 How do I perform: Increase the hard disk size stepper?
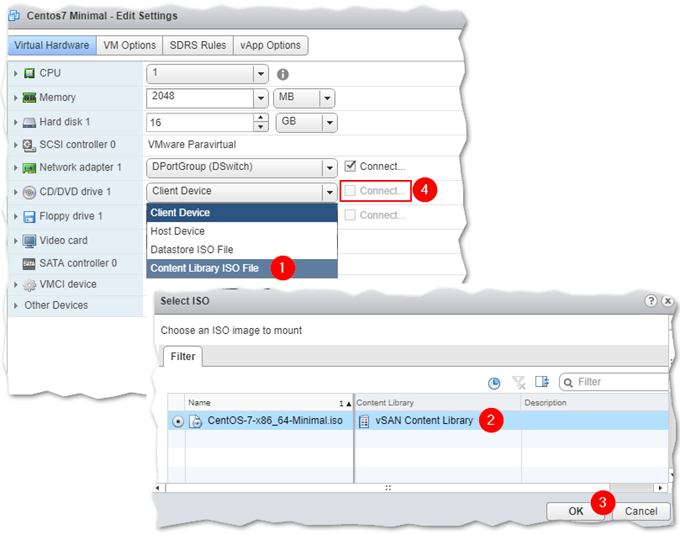pos(260,118)
